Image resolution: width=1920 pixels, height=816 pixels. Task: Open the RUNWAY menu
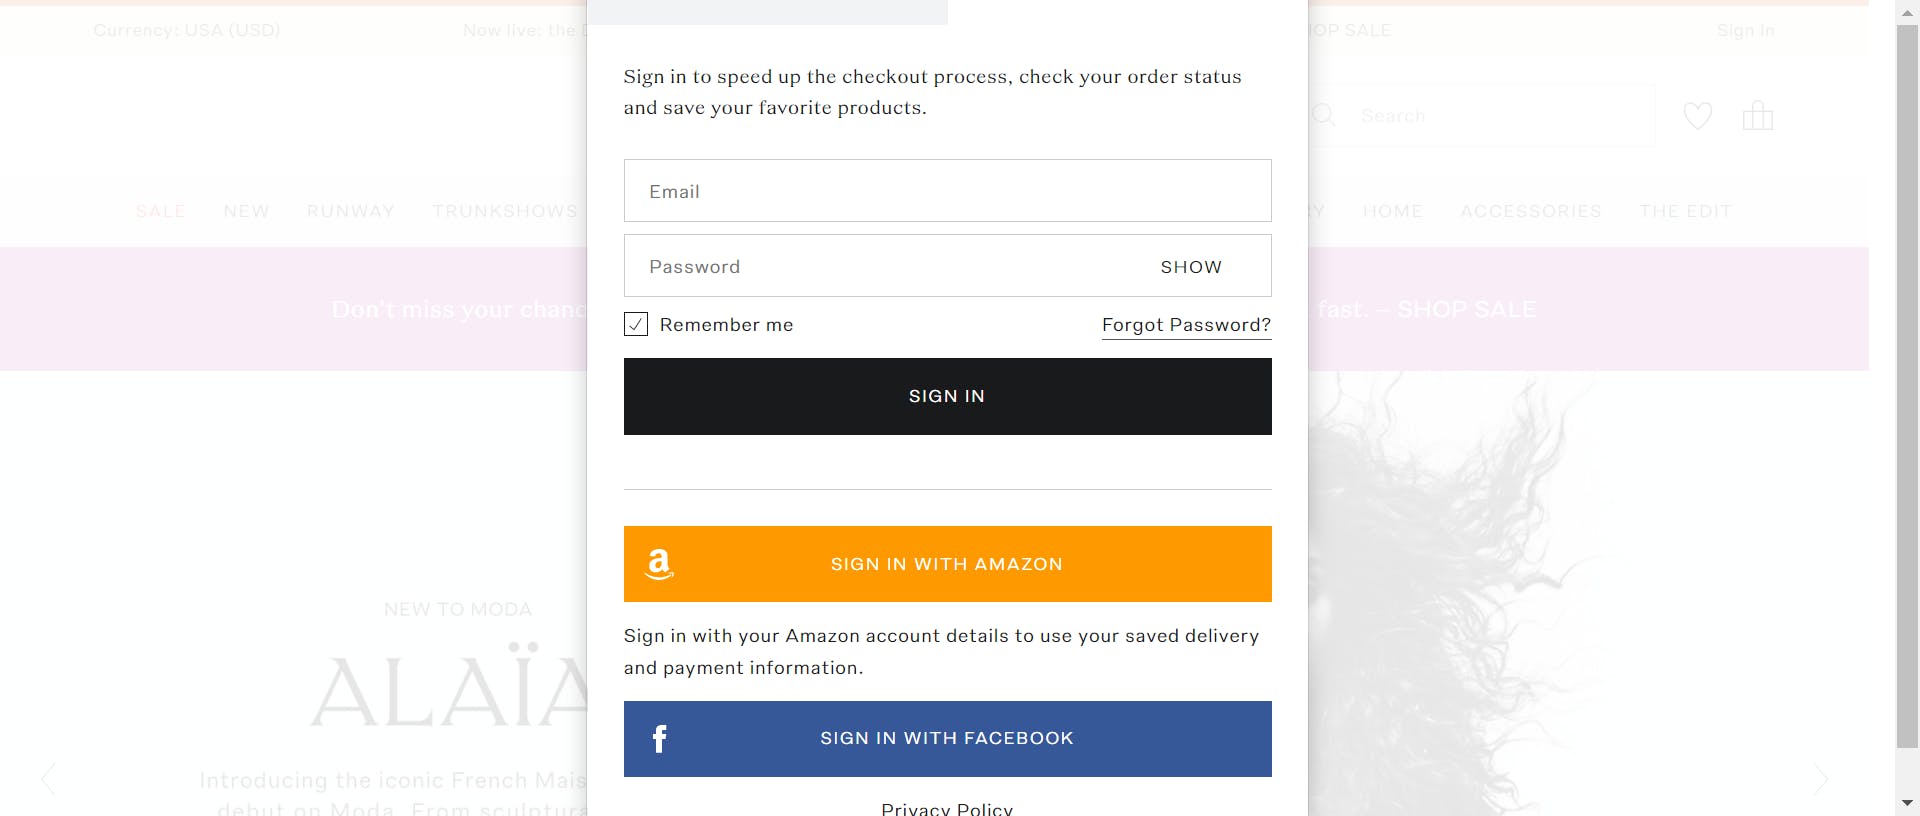(x=351, y=211)
